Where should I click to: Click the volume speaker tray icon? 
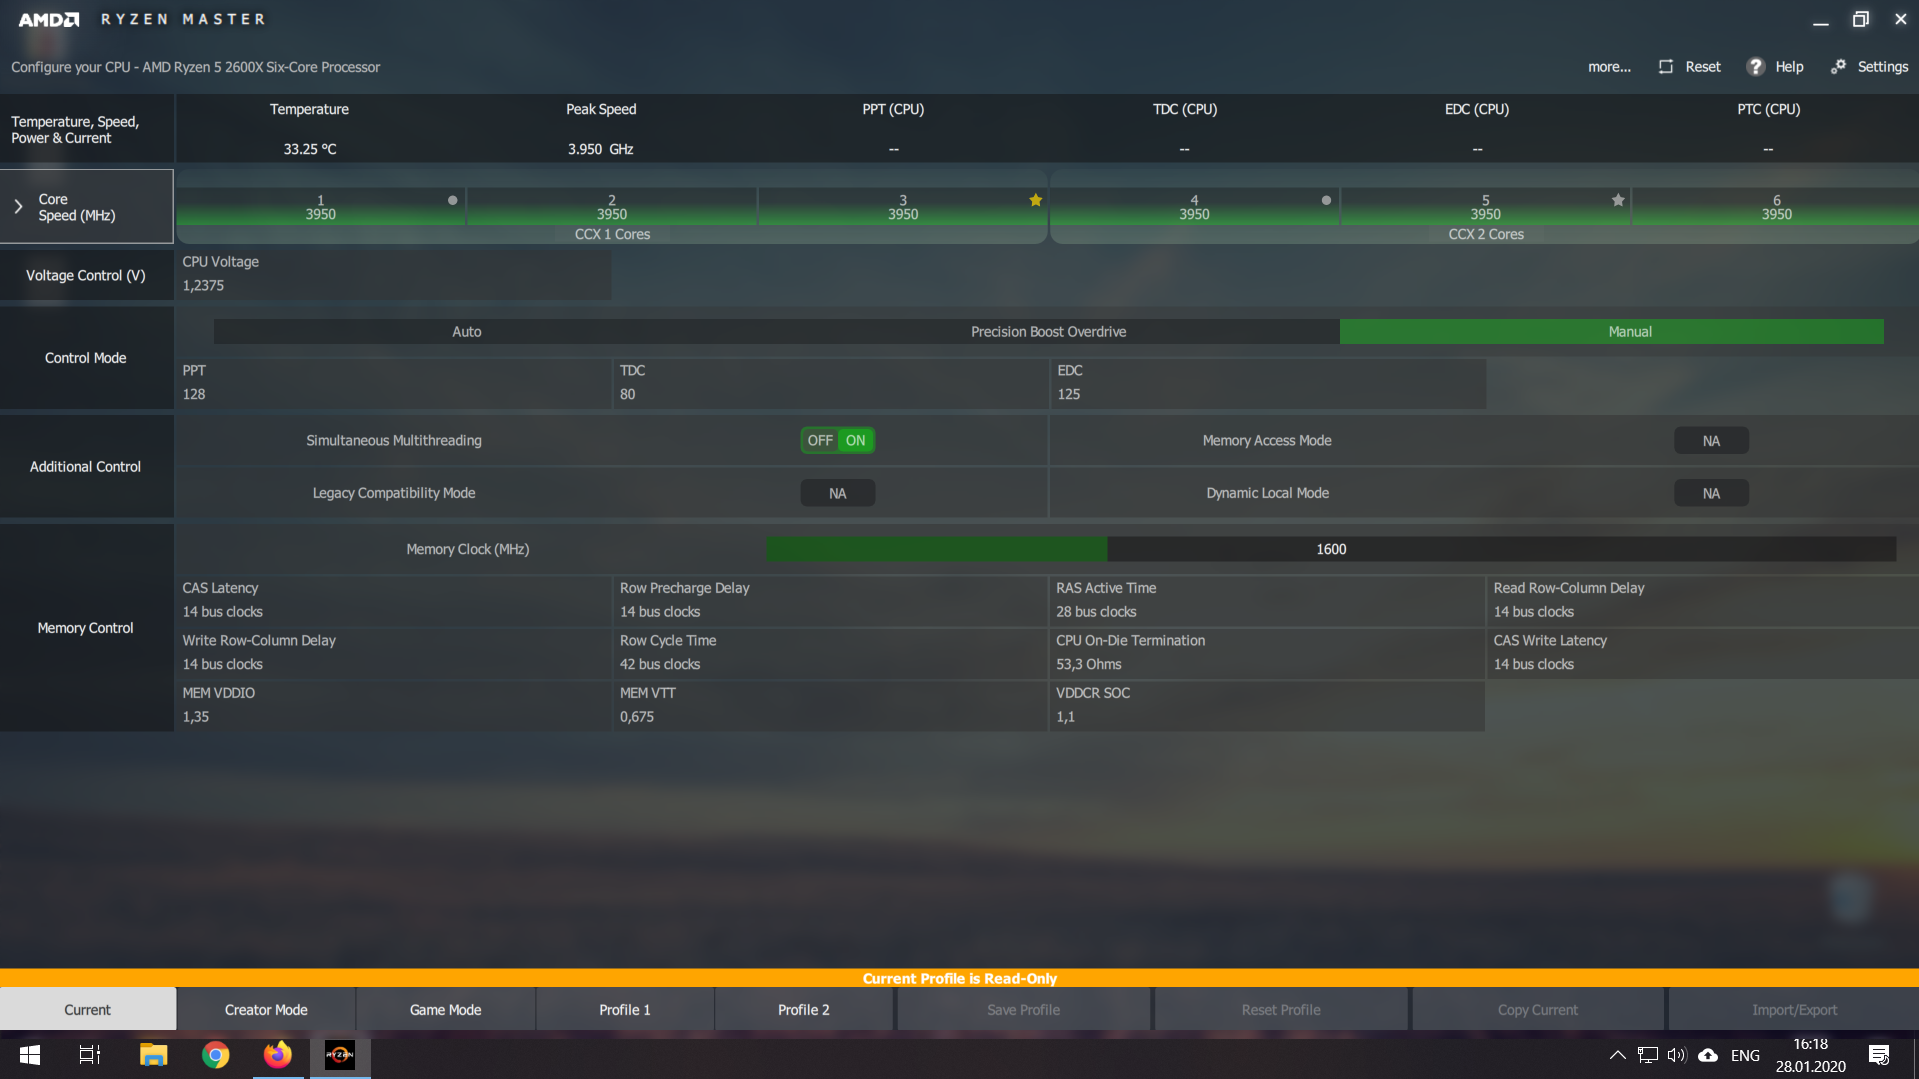click(1677, 1055)
